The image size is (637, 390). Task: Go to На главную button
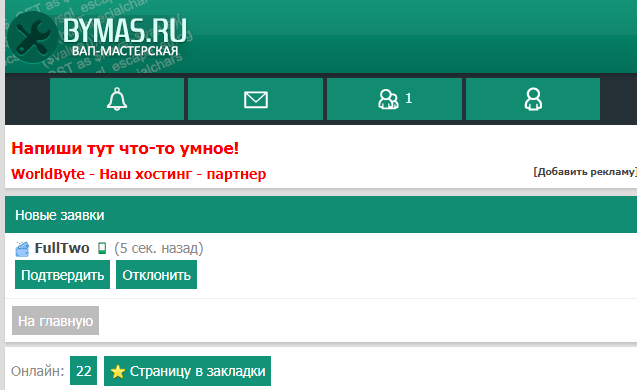[55, 321]
